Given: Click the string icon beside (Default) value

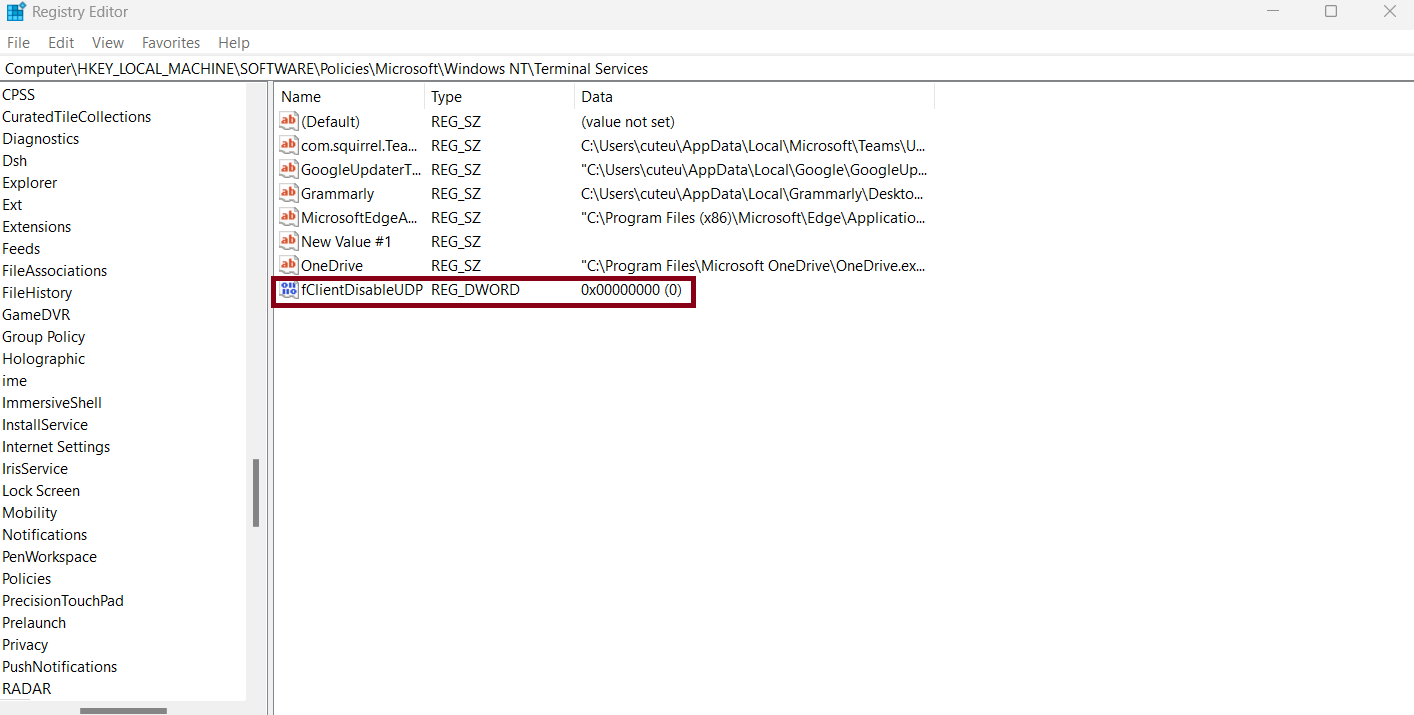Looking at the screenshot, I should point(289,121).
